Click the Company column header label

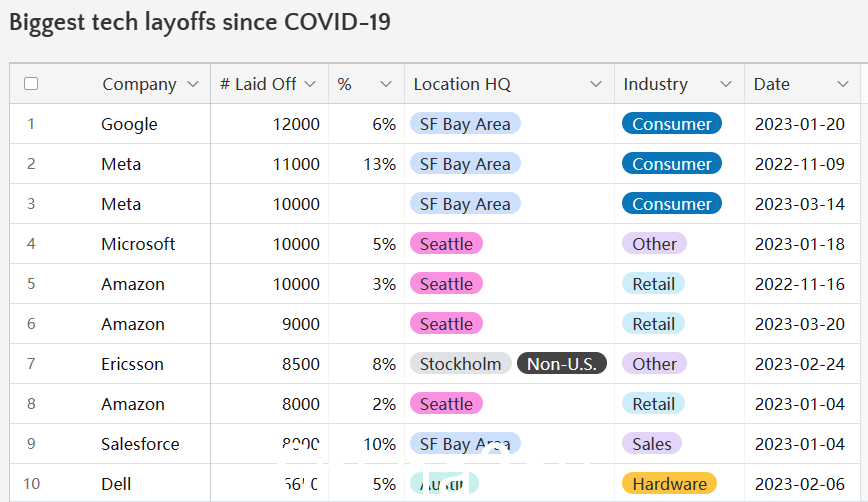(x=140, y=84)
